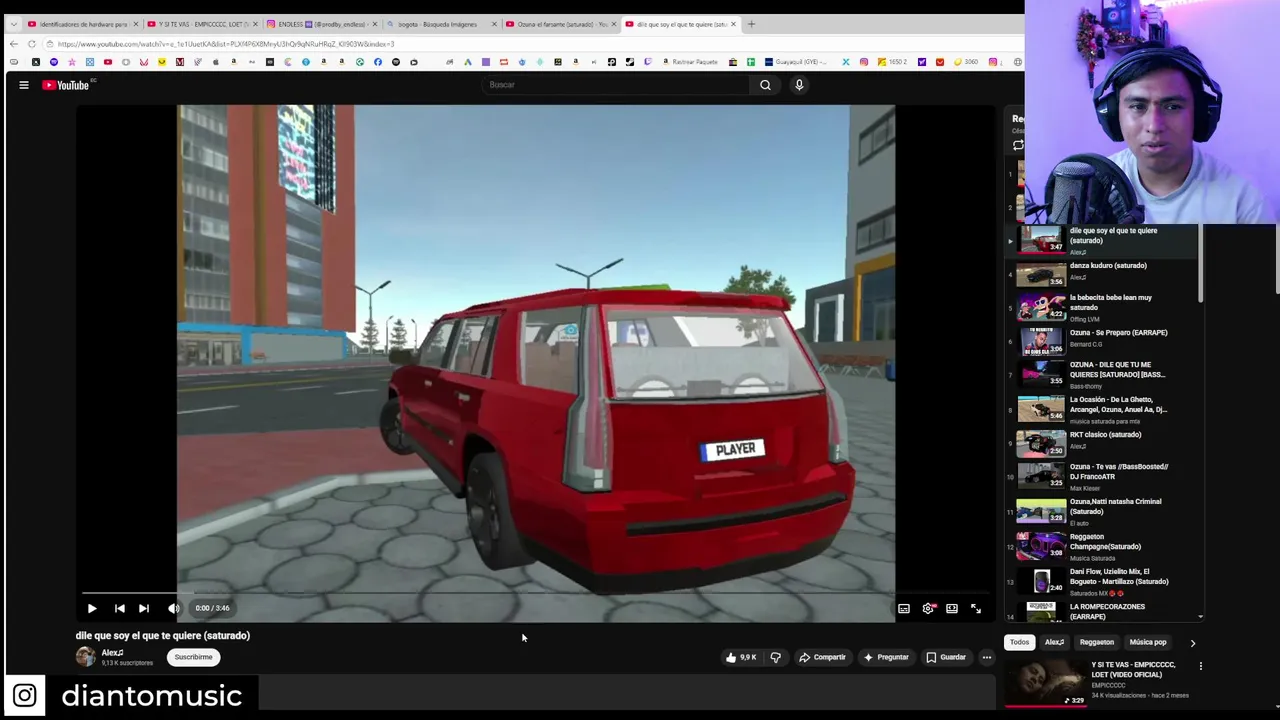1280x720 pixels.
Task: Open la bebecita bebe lean muy saturado
Action: click(1110, 302)
